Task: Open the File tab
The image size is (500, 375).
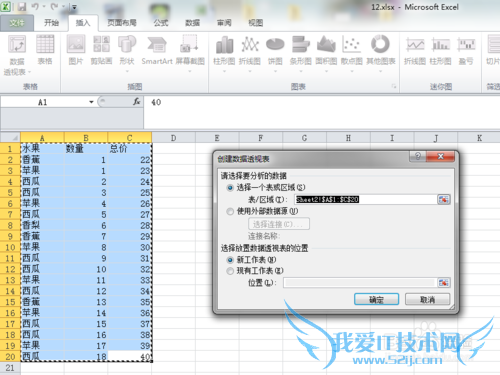Action: [x=17, y=23]
